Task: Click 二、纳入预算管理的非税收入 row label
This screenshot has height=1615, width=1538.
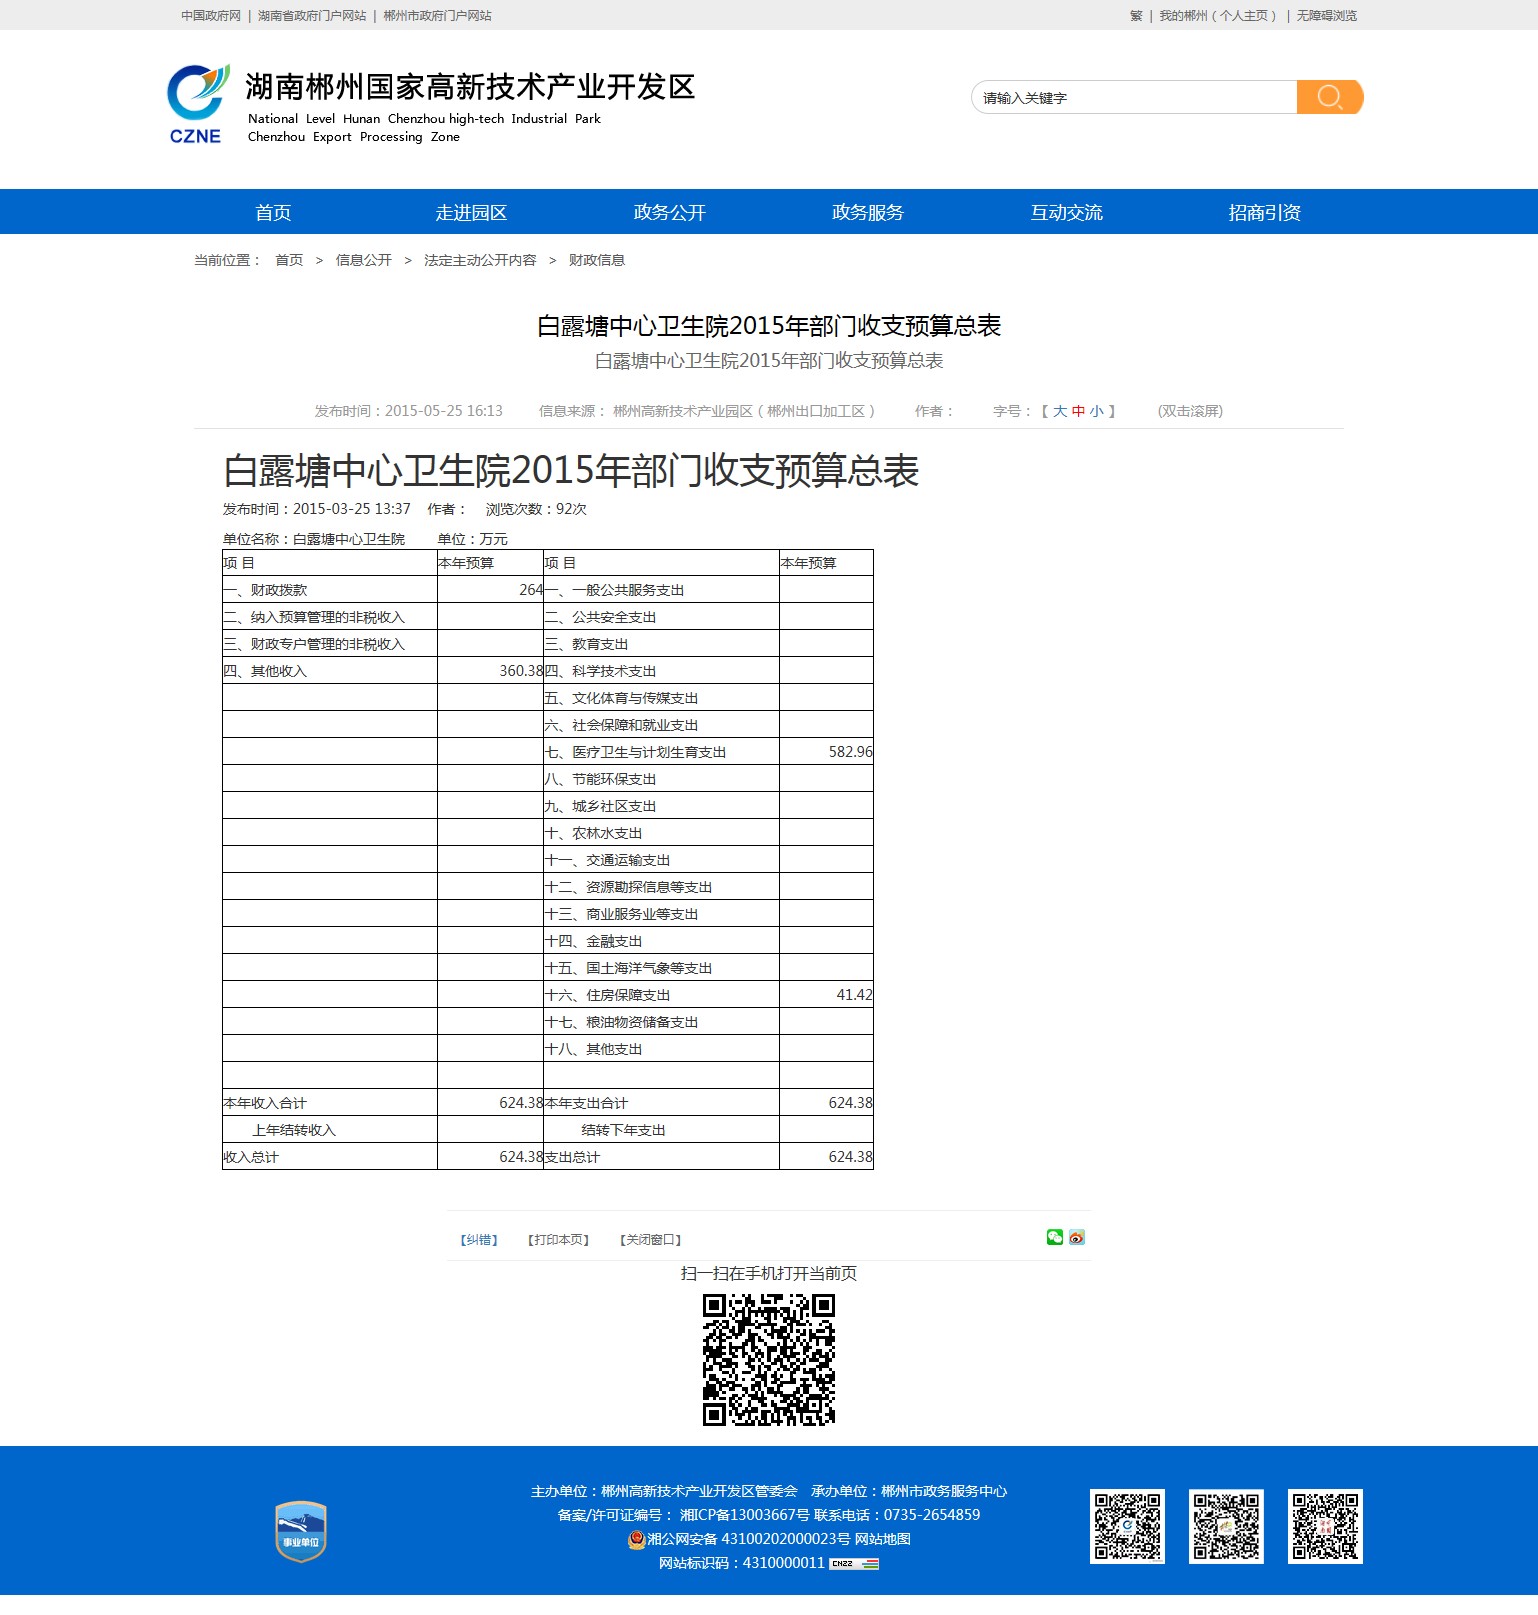Action: click(x=314, y=617)
